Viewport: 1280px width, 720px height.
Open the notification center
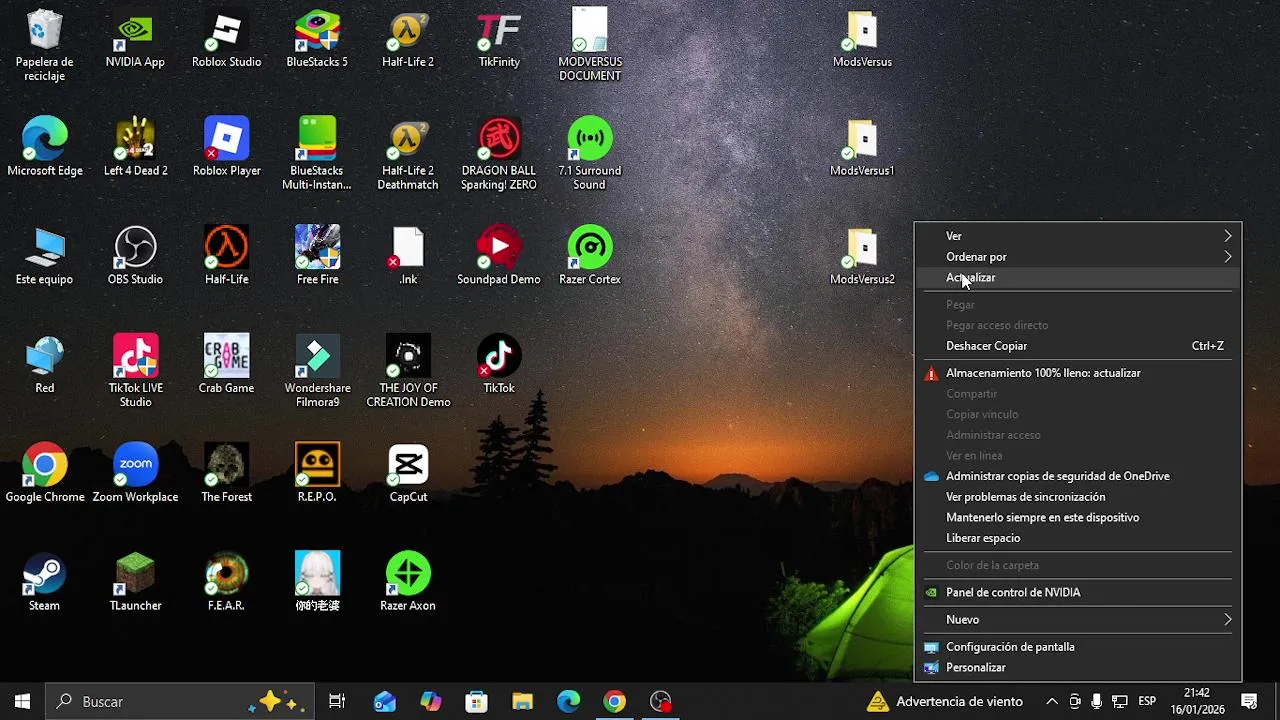(x=1249, y=702)
